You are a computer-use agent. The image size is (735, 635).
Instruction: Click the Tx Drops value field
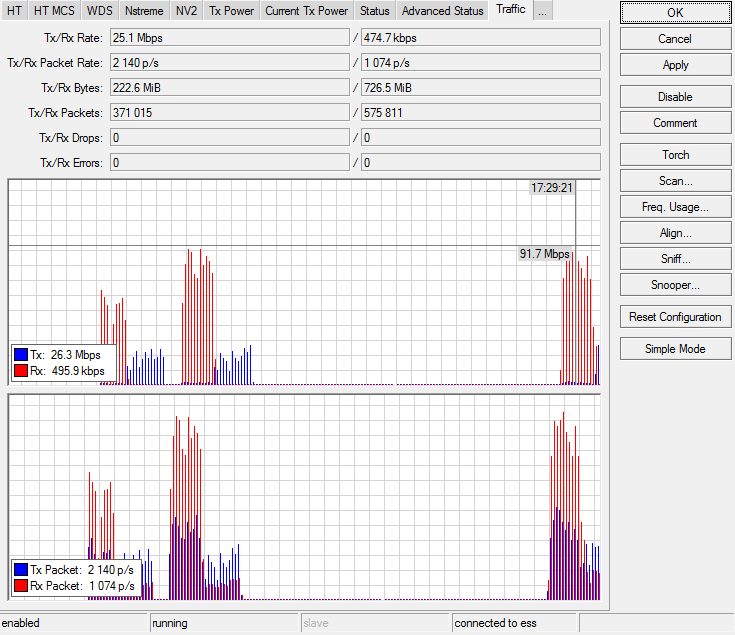pos(230,138)
